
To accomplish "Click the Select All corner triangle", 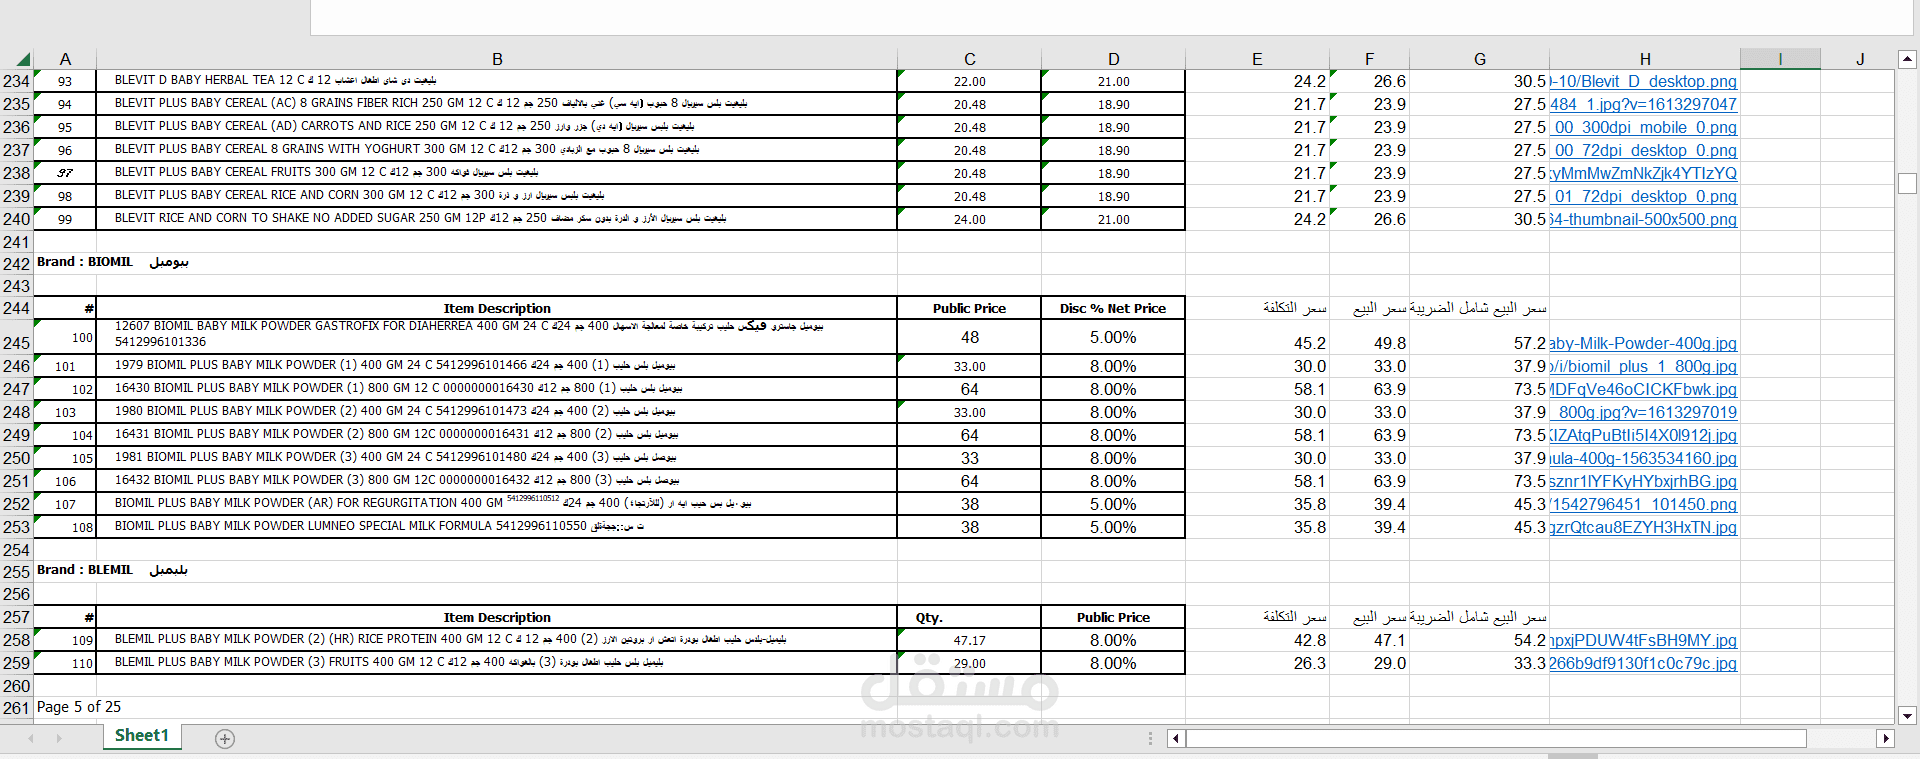I will (x=23, y=59).
